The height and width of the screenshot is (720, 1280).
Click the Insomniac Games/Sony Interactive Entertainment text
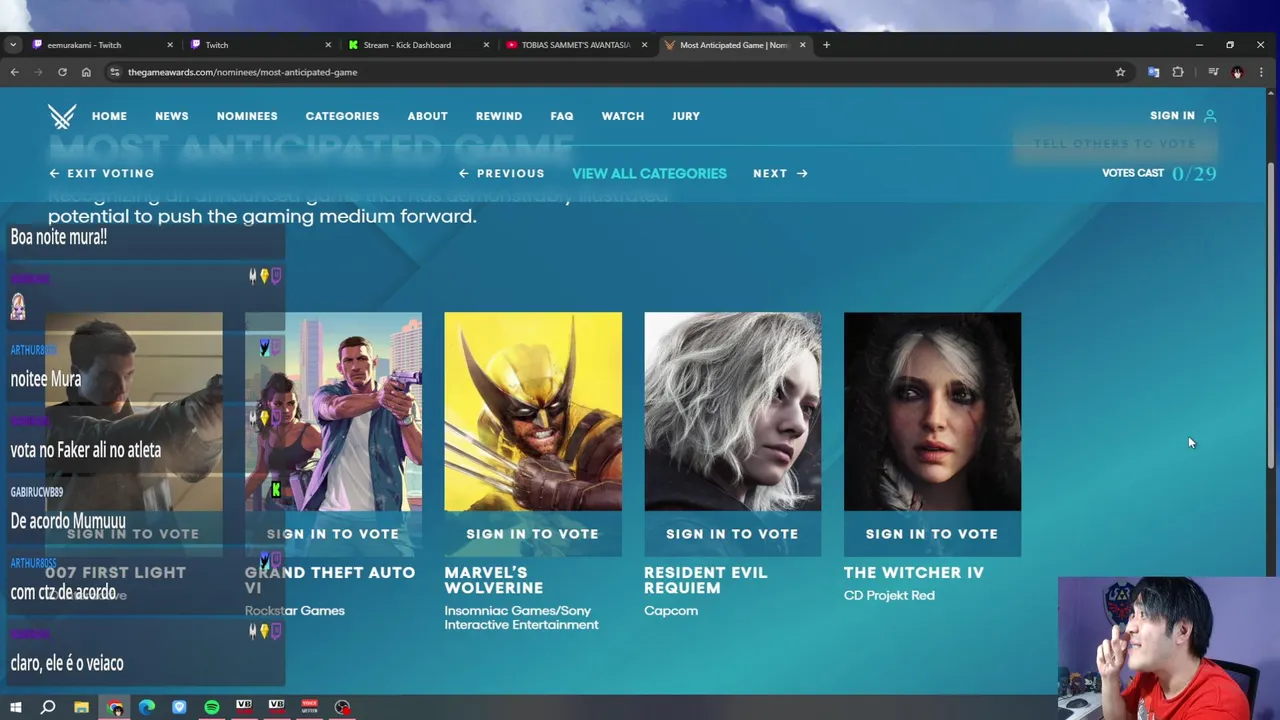coord(521,617)
